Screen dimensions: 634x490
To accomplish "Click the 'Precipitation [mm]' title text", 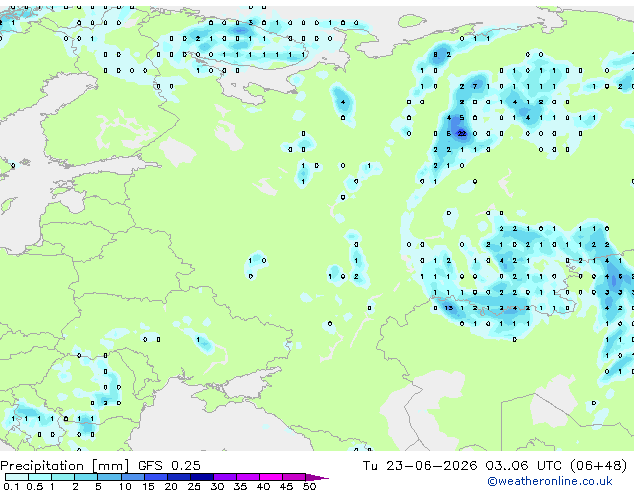I will tap(65, 466).
